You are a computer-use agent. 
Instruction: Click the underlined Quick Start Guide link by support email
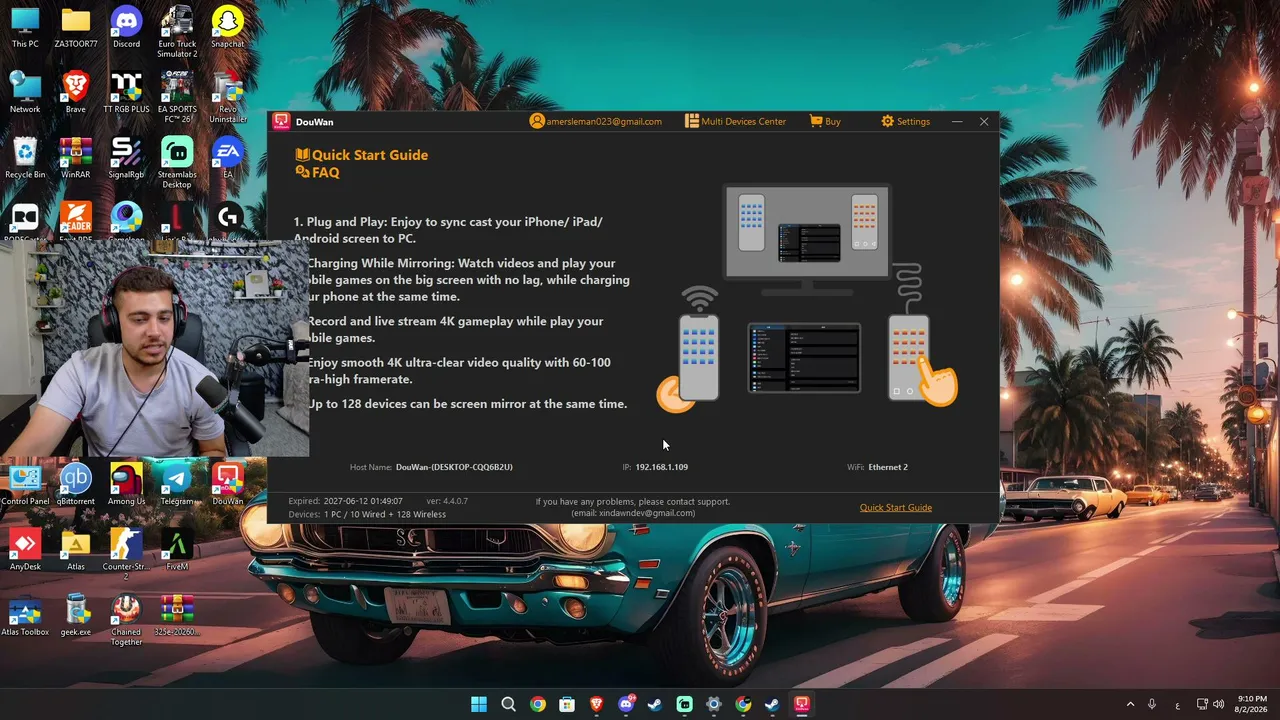(x=896, y=507)
